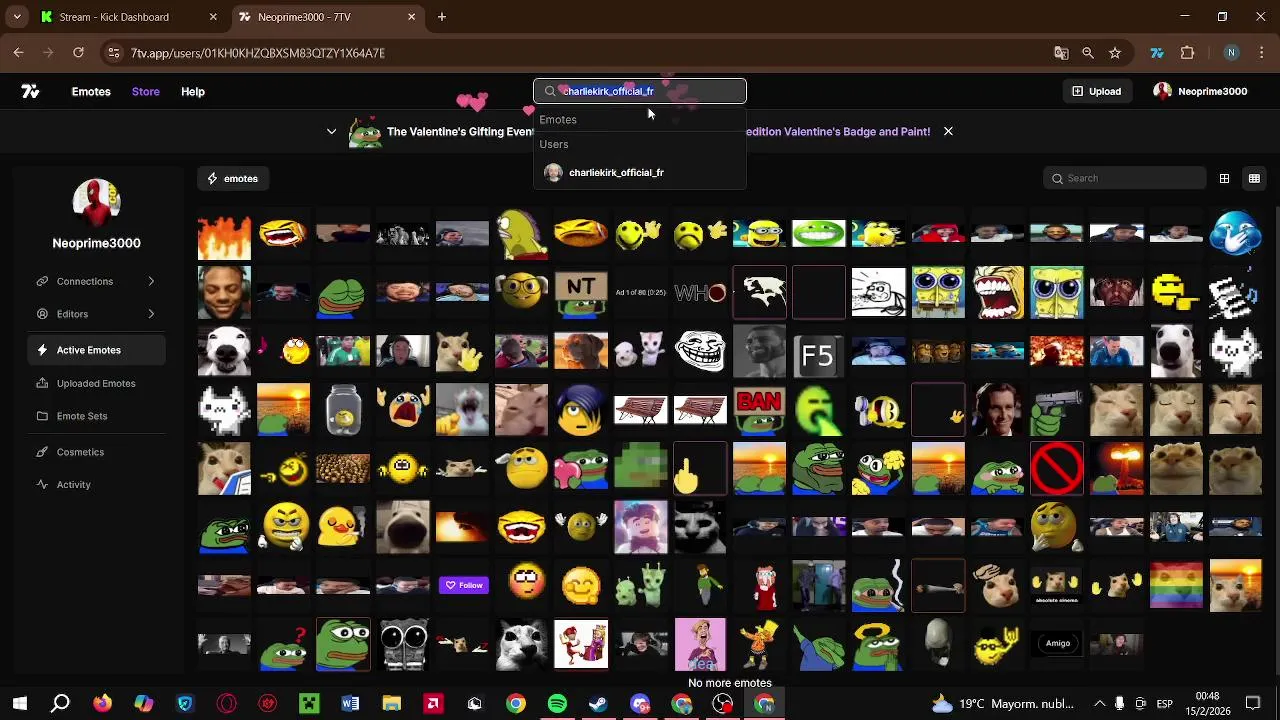The image size is (1280, 720).
Task: Open Uploaded Emotes in the sidebar
Action: point(96,383)
